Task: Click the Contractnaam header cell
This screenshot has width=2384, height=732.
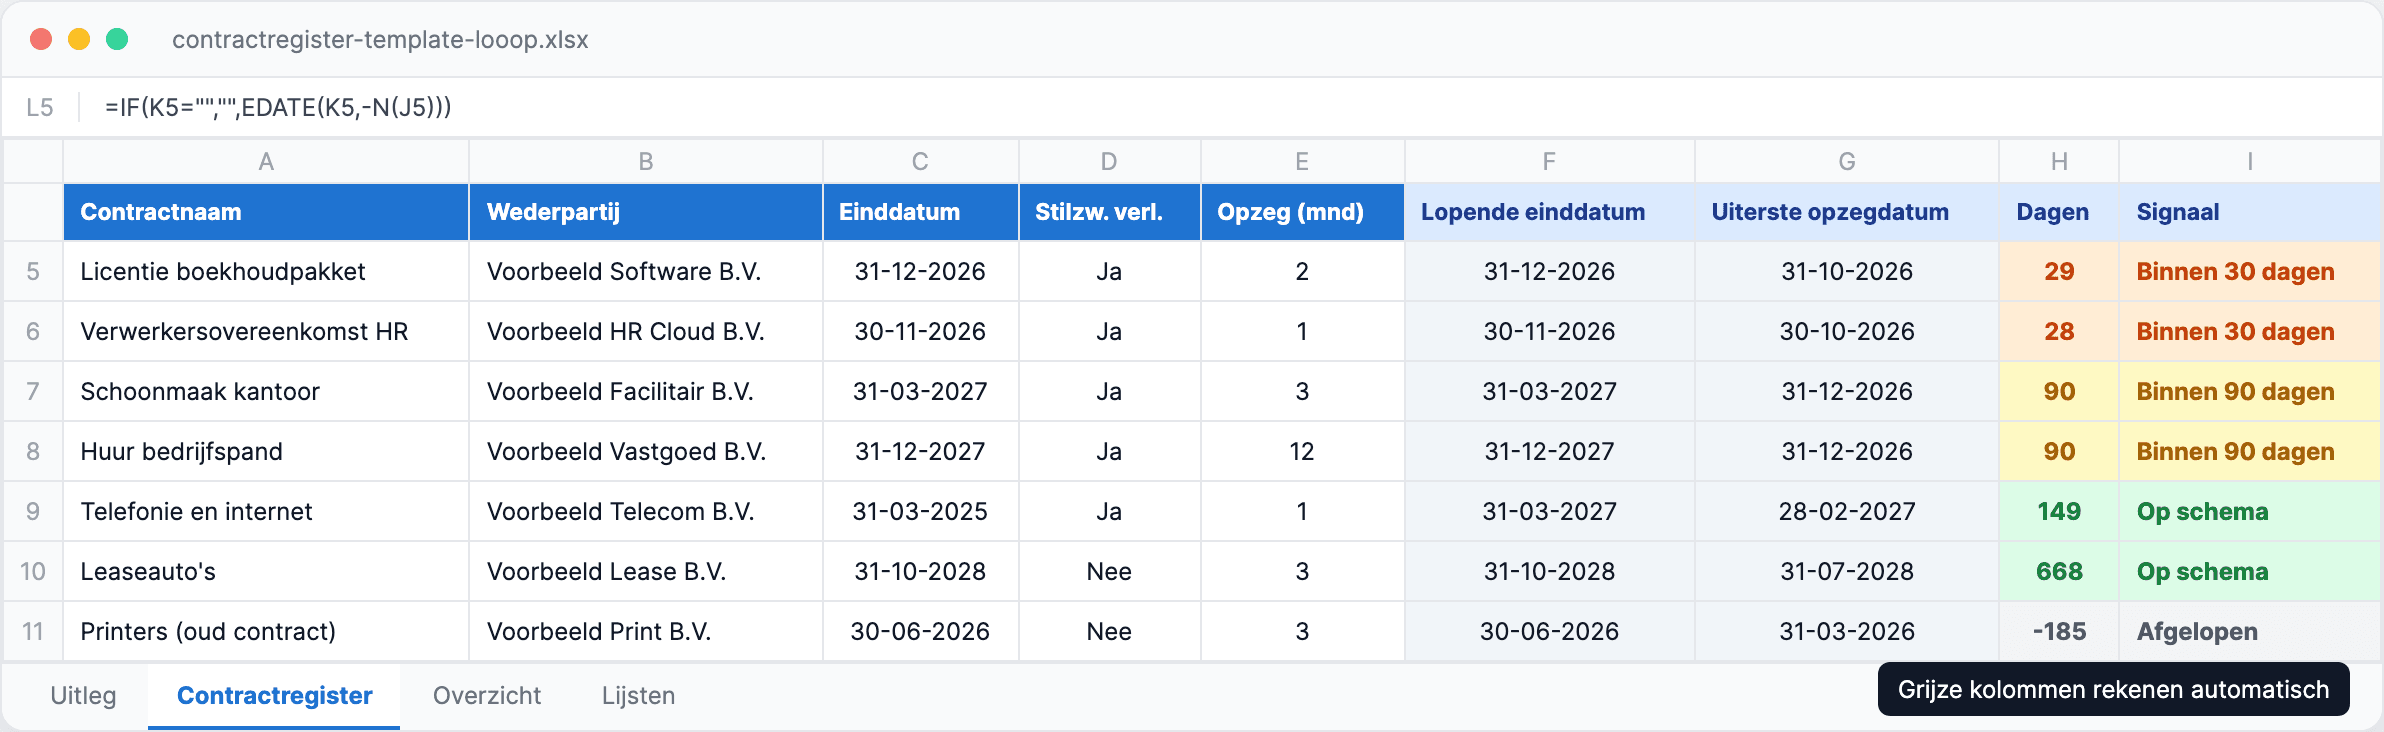Action: [x=266, y=212]
